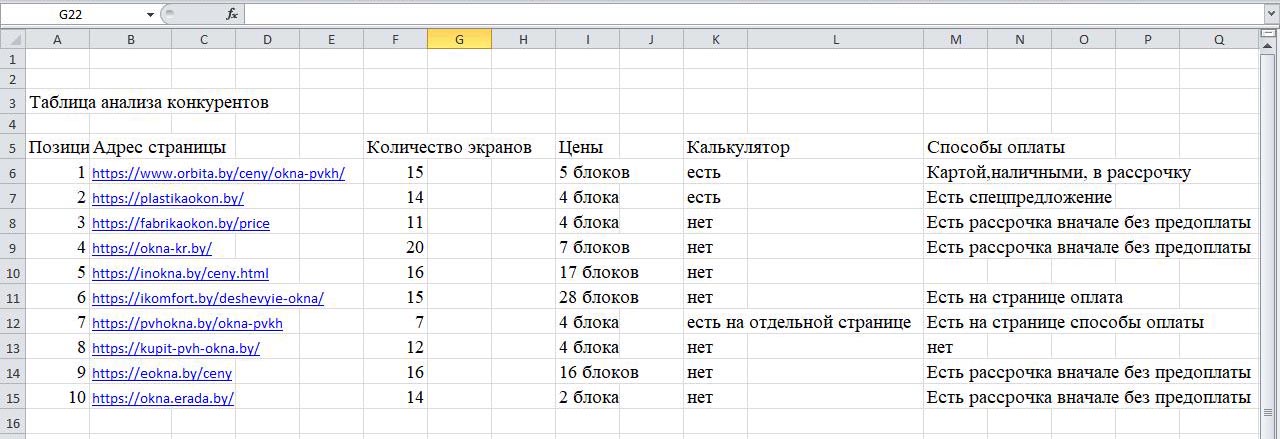1280x439 pixels.
Task: Select the 'Картой,наличными, в рассрочку' cell
Action: (1058, 173)
